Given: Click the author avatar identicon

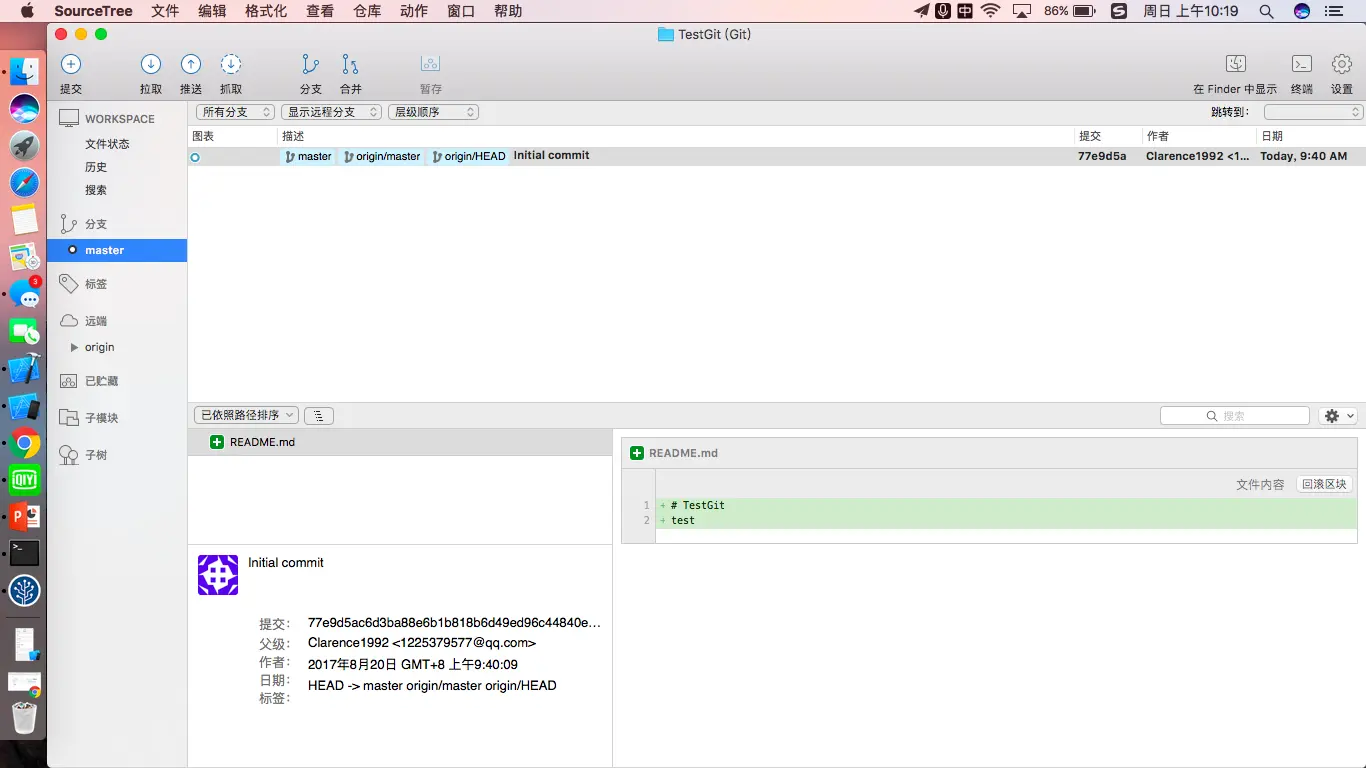Looking at the screenshot, I should click(218, 575).
